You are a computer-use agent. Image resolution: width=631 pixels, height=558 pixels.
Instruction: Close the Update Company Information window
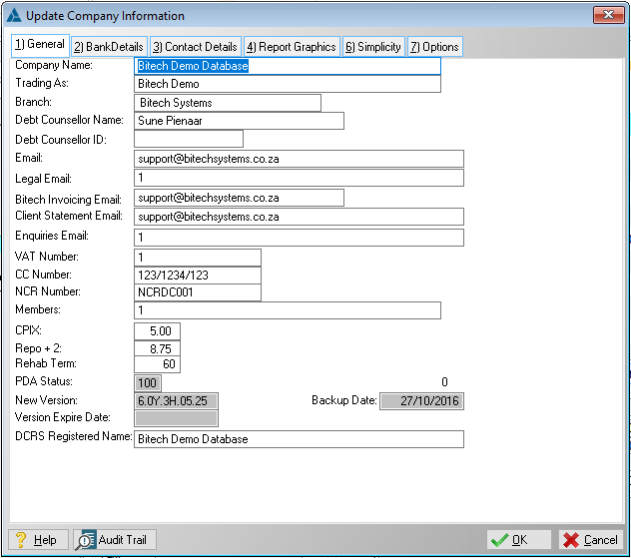(x=608, y=15)
